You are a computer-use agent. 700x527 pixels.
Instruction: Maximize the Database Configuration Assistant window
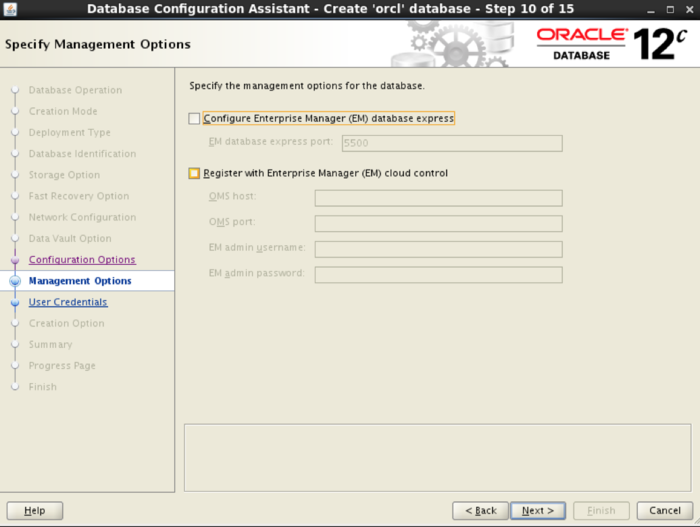670,9
